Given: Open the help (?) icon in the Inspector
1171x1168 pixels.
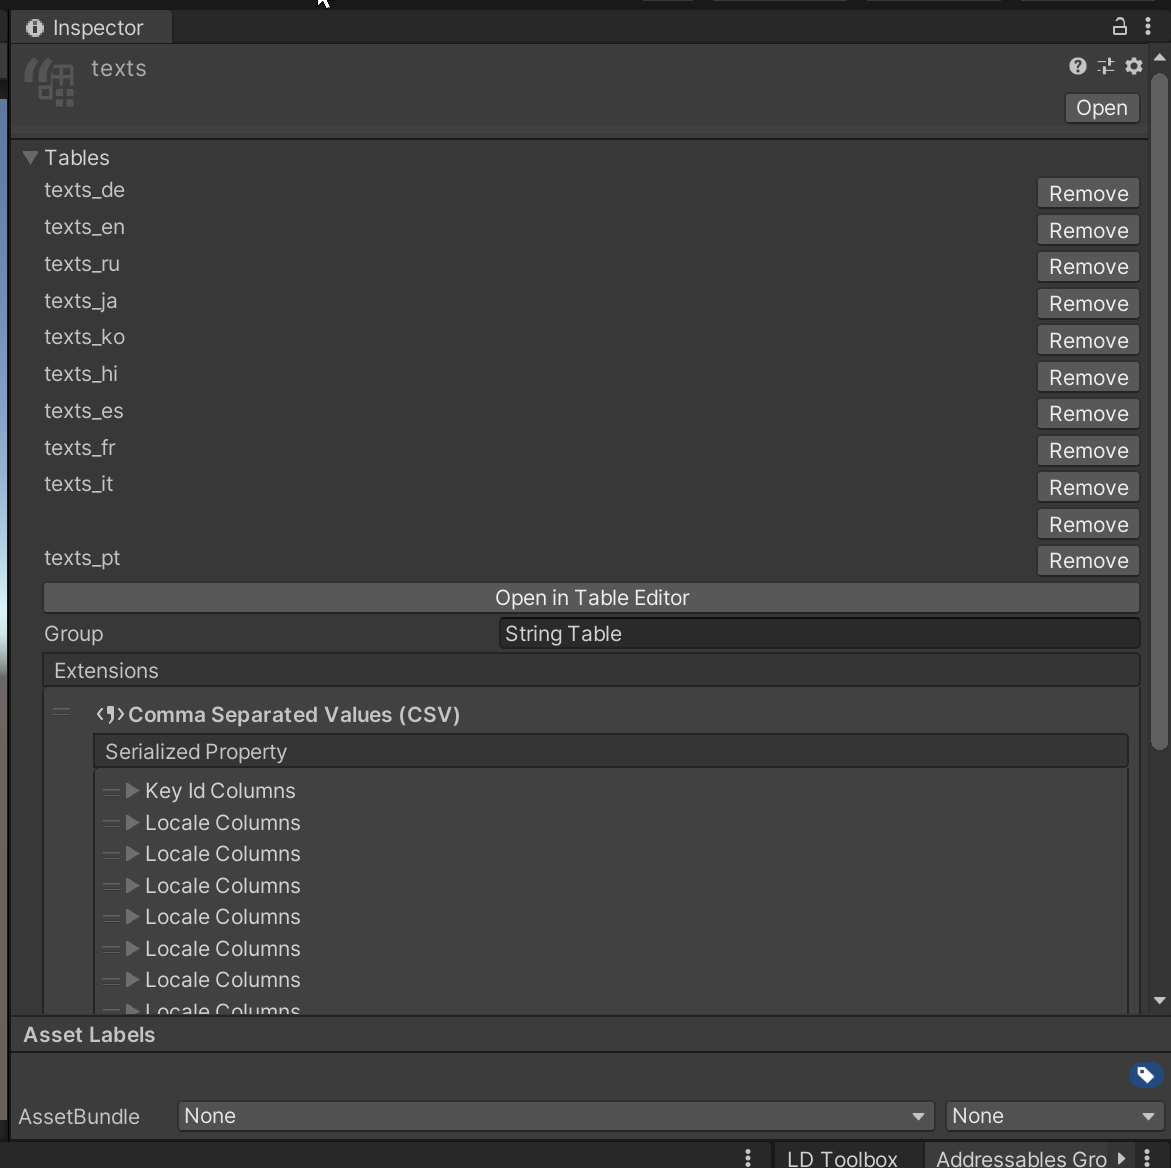Looking at the screenshot, I should [1077, 66].
